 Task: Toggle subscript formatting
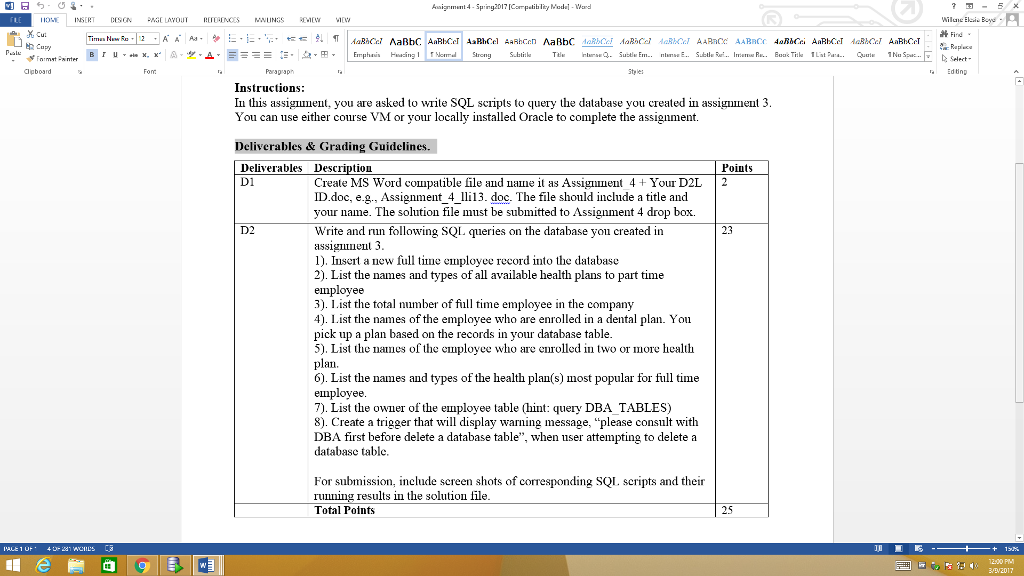click(145, 55)
